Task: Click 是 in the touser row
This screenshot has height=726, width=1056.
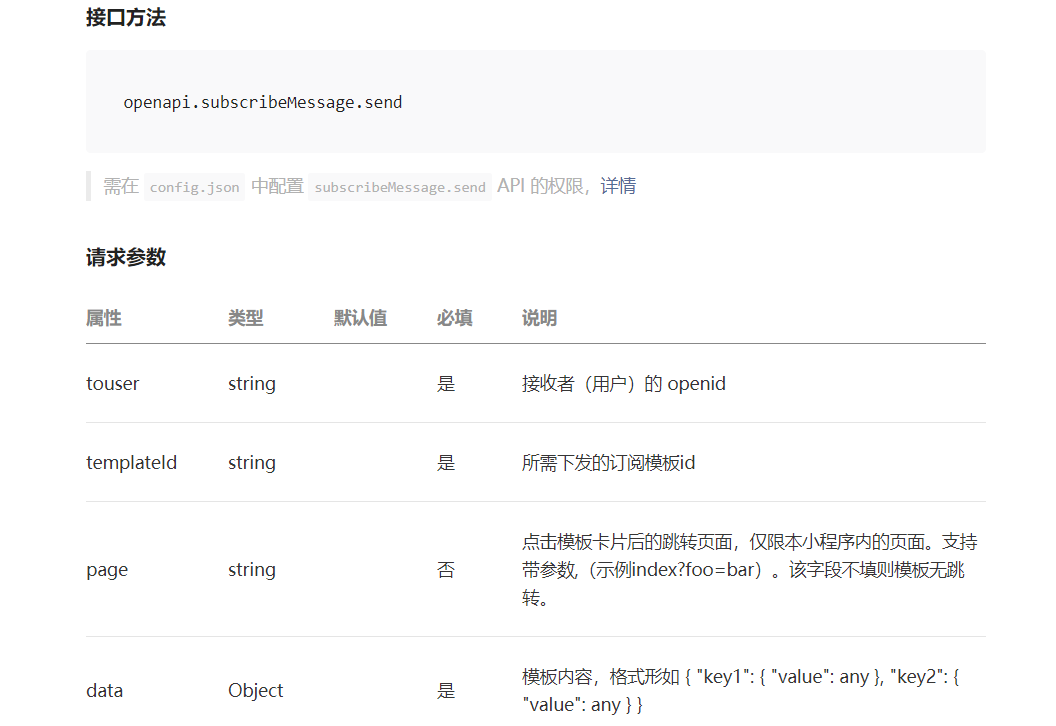Action: (x=446, y=384)
